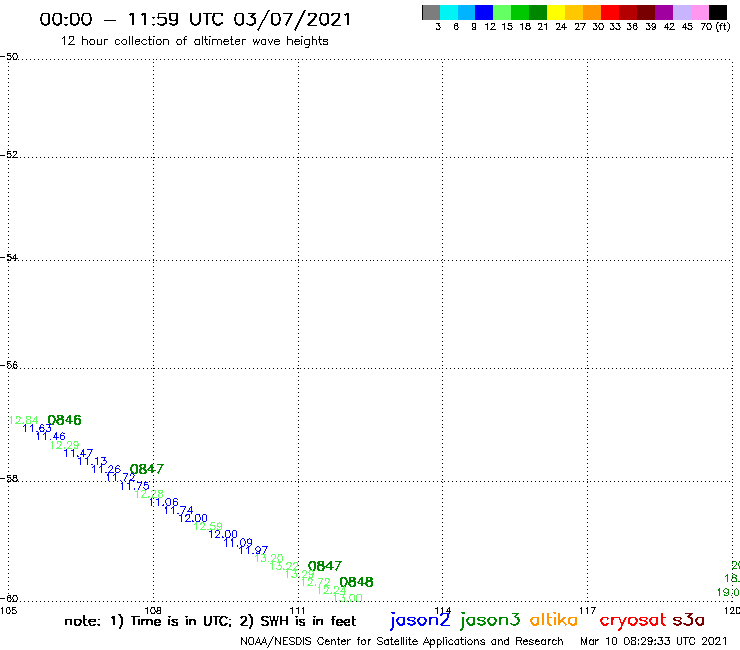Select the s3a satellite label
Image resolution: width=740 pixels, height=650 pixels.
pos(688,620)
